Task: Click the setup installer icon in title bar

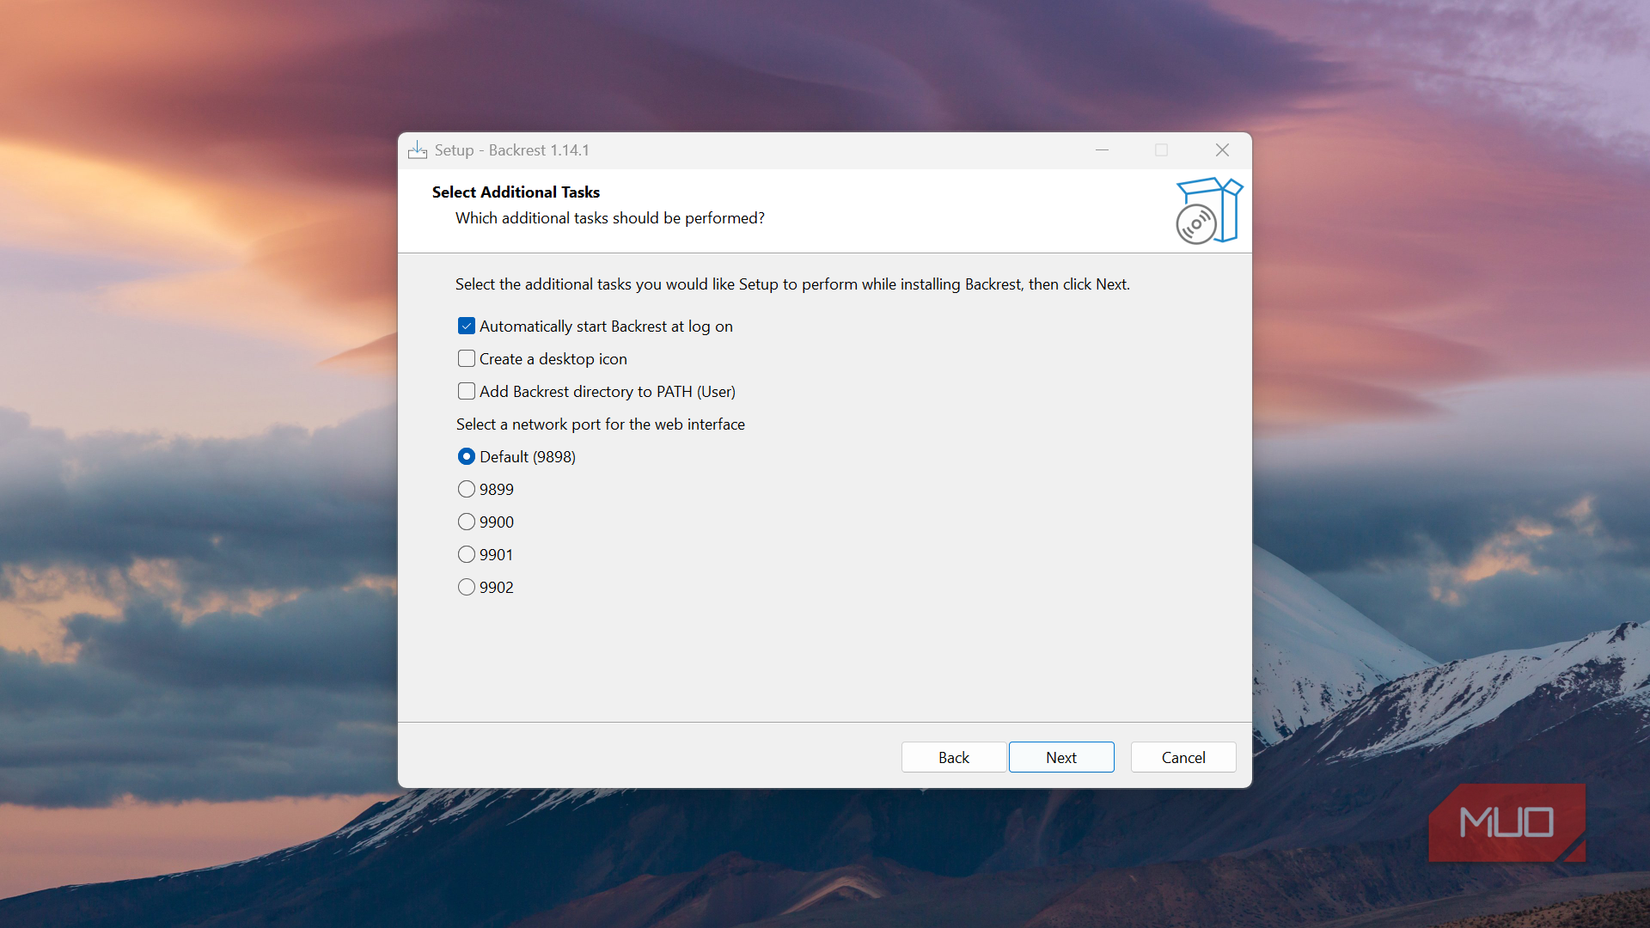Action: (x=417, y=150)
